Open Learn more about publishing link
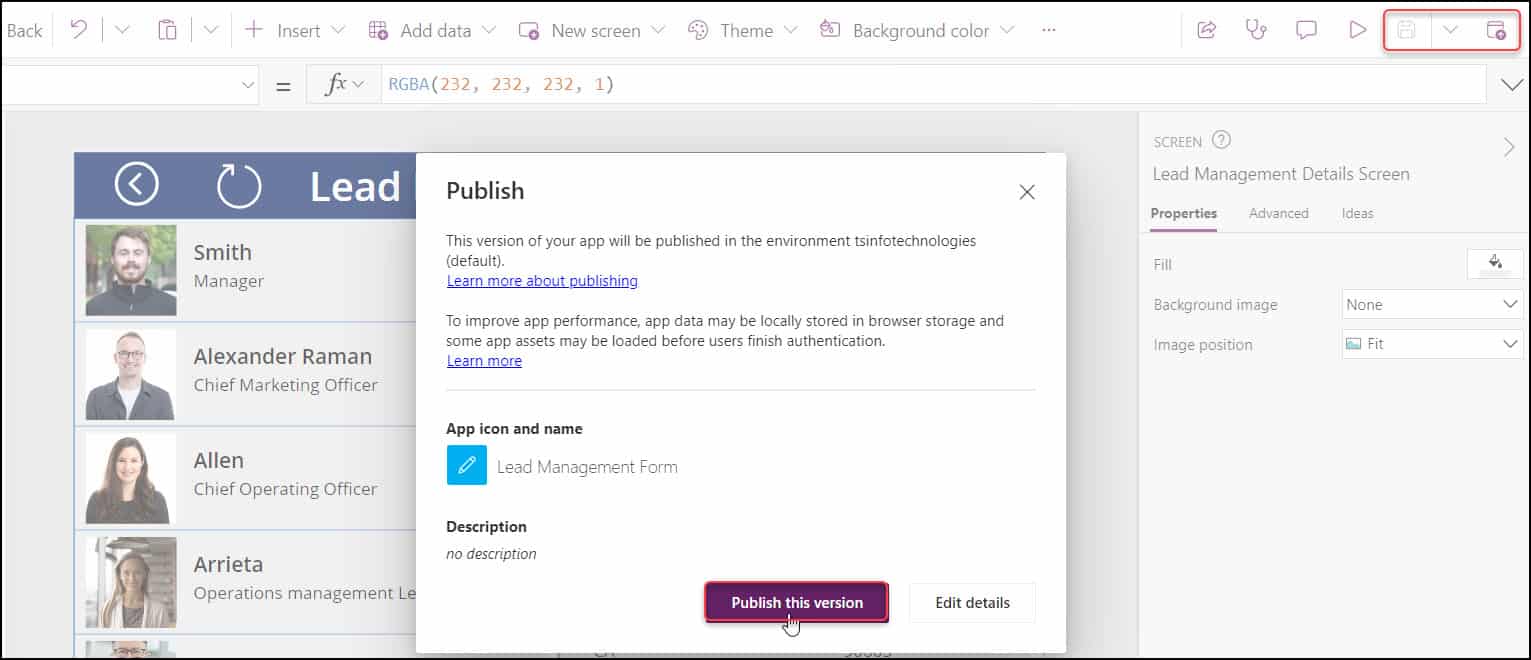The height and width of the screenshot is (660, 1531). [541, 281]
